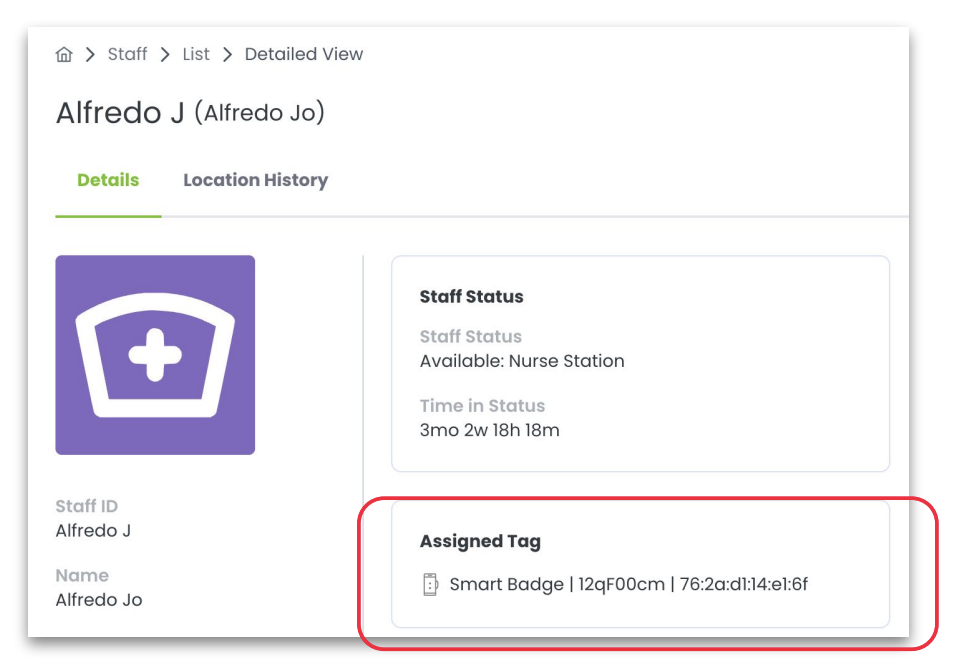Click the Staff Status card heading
Image resolution: width=956 pixels, height=666 pixels.
coord(471,297)
